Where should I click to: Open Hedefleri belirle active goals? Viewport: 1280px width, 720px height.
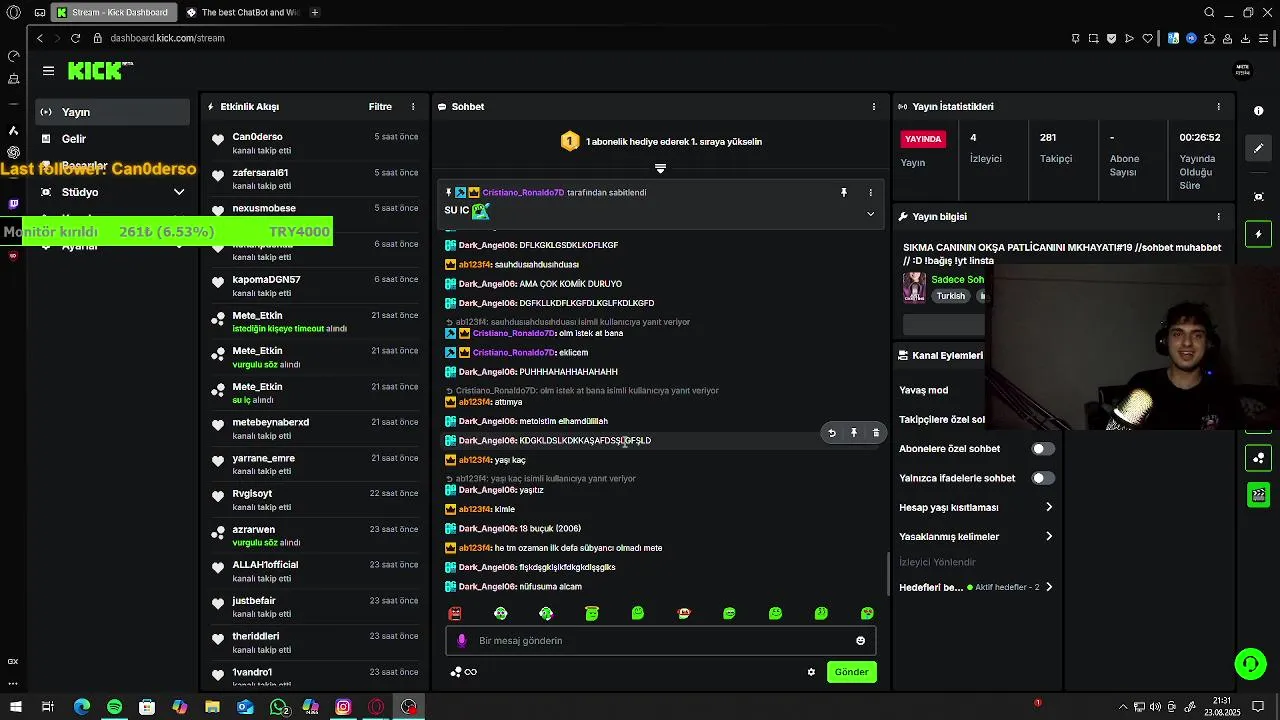976,587
